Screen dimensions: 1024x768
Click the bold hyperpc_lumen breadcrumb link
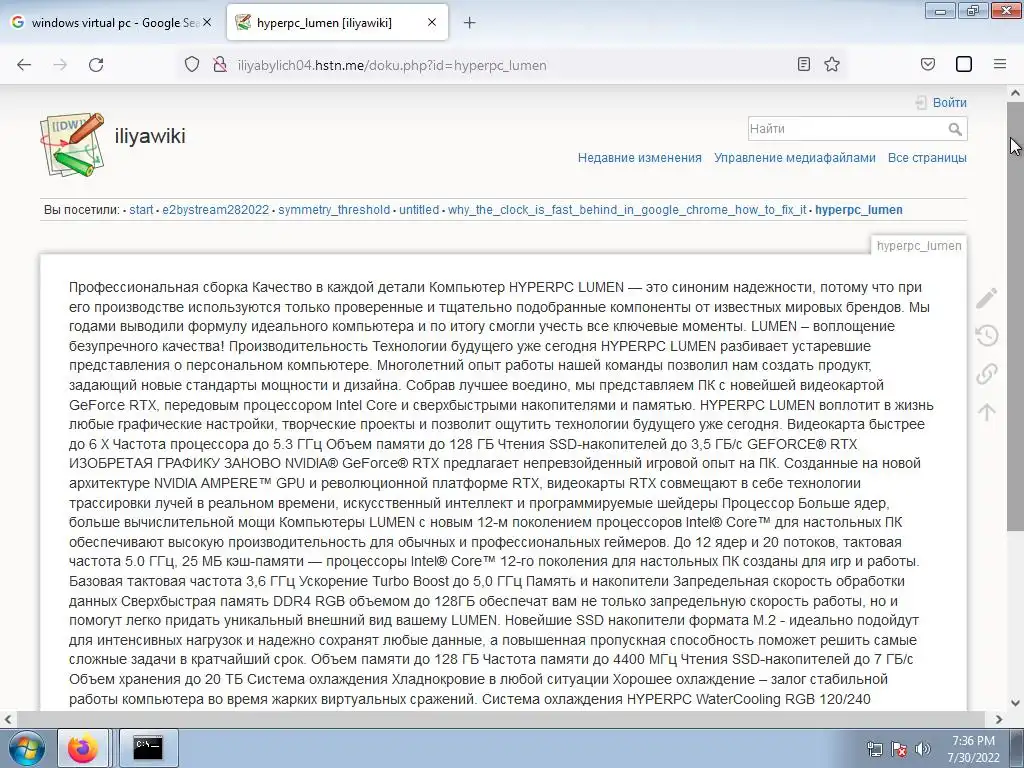coord(859,210)
